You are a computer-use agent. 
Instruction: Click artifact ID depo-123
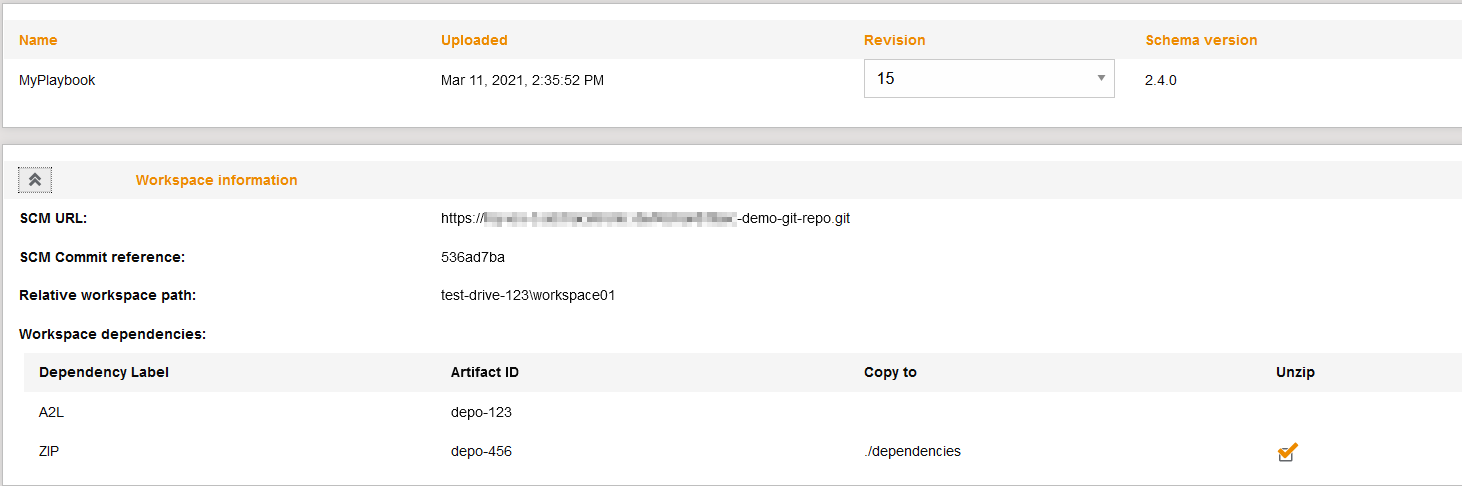pos(481,412)
